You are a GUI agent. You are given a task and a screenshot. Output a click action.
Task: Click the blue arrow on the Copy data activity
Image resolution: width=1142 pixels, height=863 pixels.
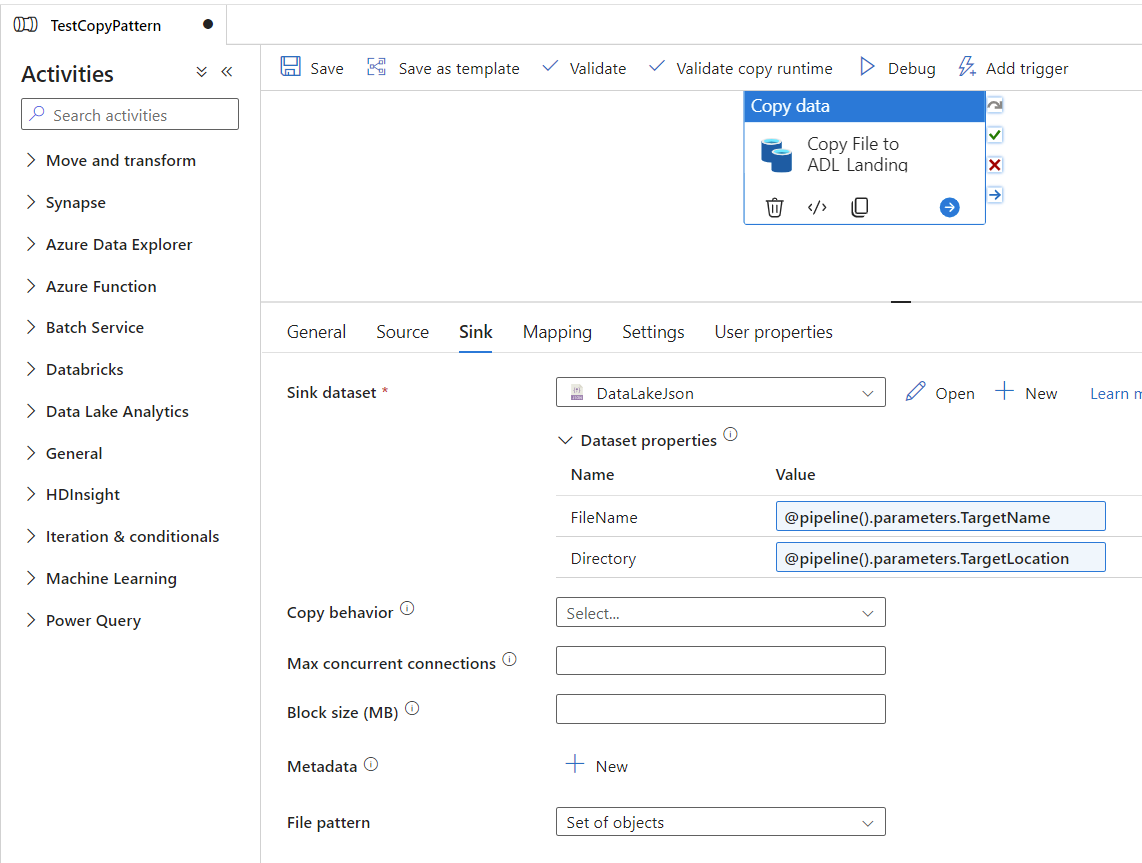(949, 208)
